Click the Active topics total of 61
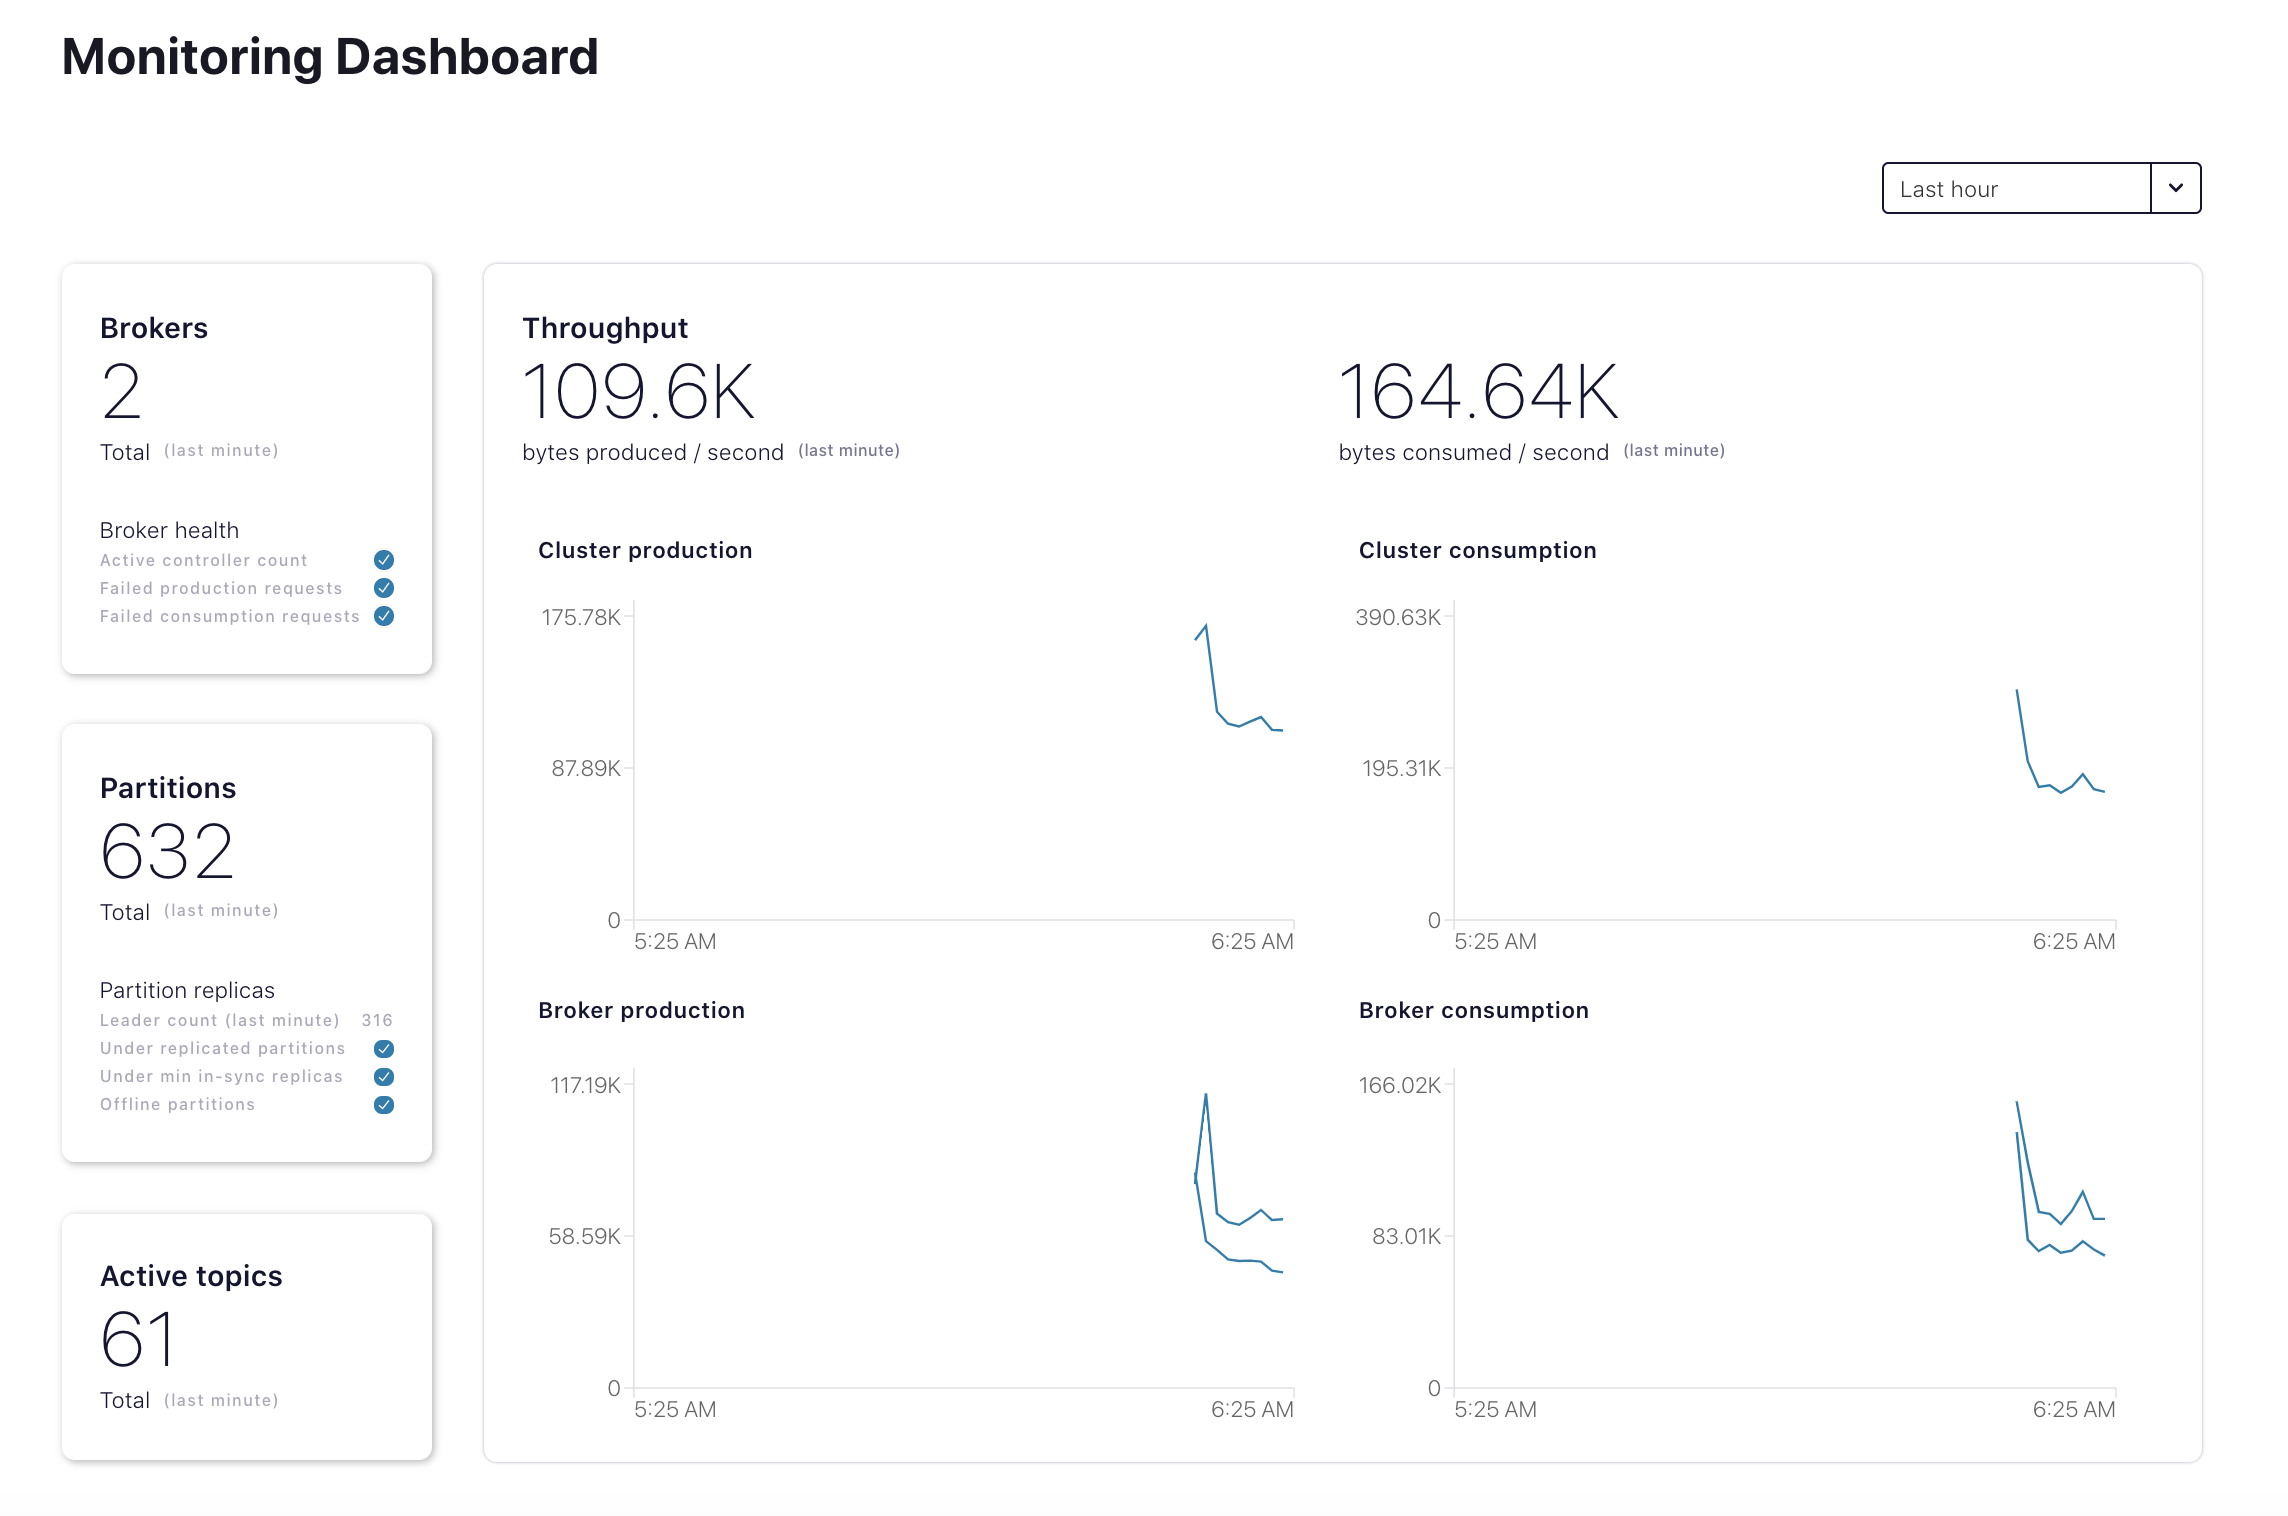This screenshot has height=1516, width=2288. [136, 1340]
